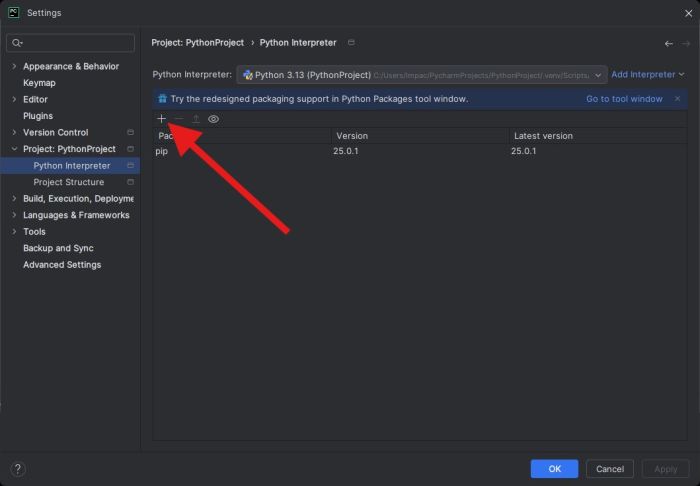Open the Add Interpreter dropdown

[647, 74]
